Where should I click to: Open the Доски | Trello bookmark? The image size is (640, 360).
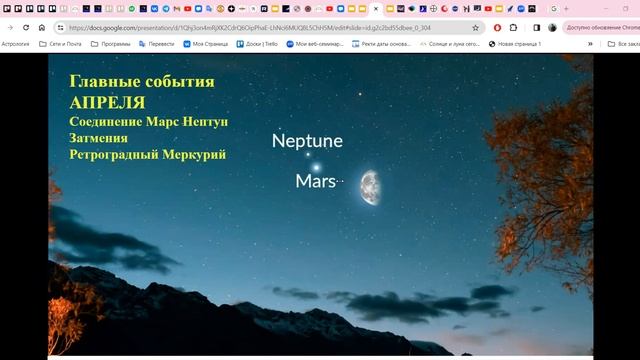(x=257, y=44)
